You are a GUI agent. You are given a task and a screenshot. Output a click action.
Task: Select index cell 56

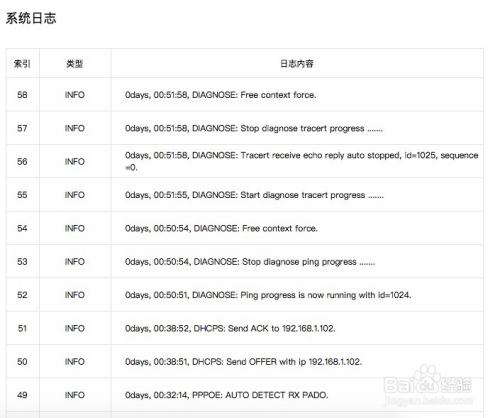22,161
